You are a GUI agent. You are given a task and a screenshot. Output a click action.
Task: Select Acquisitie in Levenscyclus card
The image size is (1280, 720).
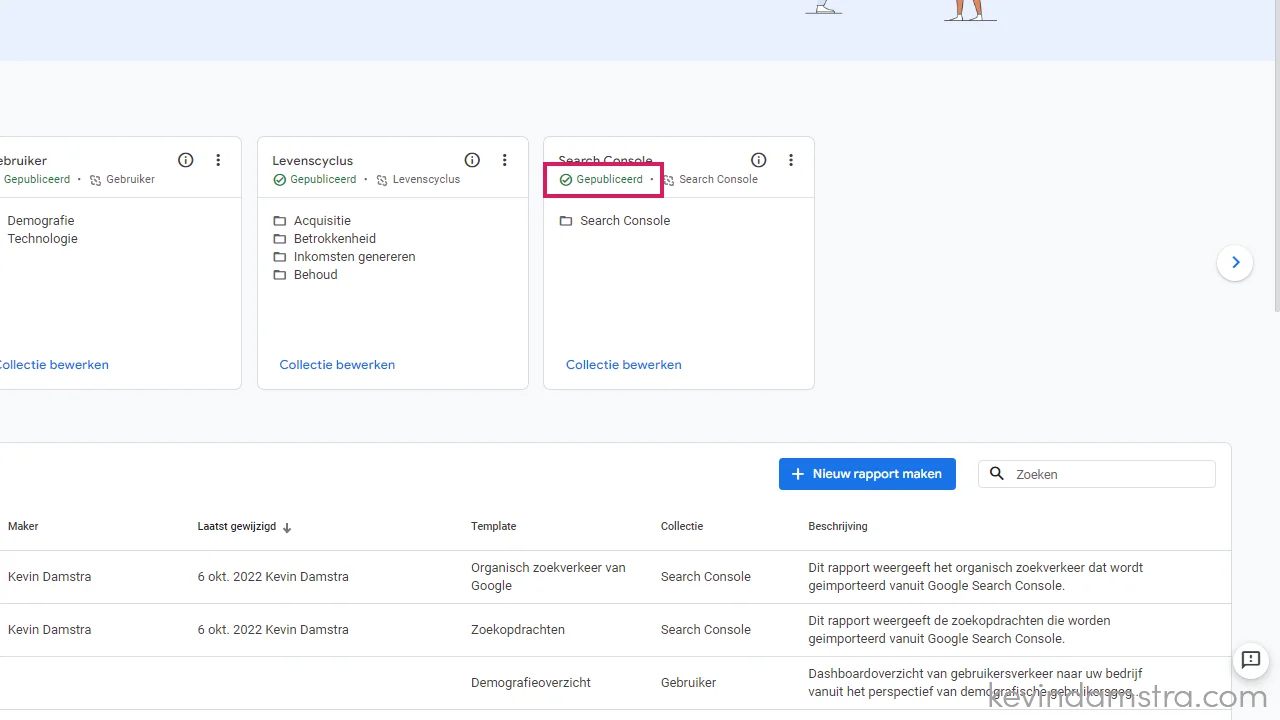coord(322,221)
